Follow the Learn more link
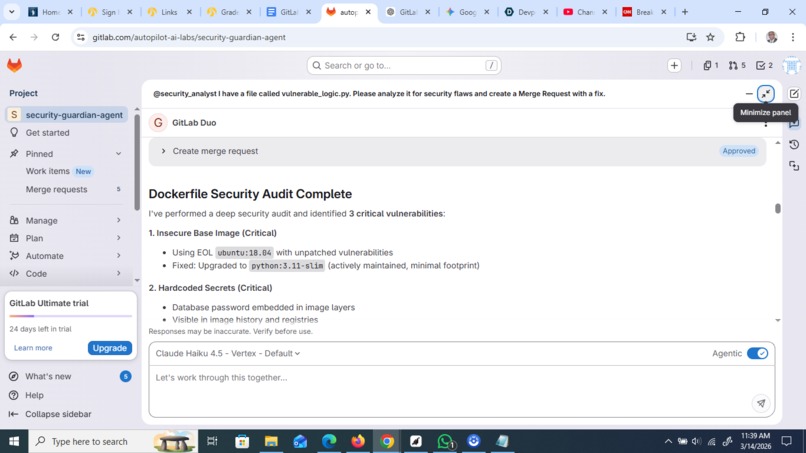806x453 pixels. 33,348
